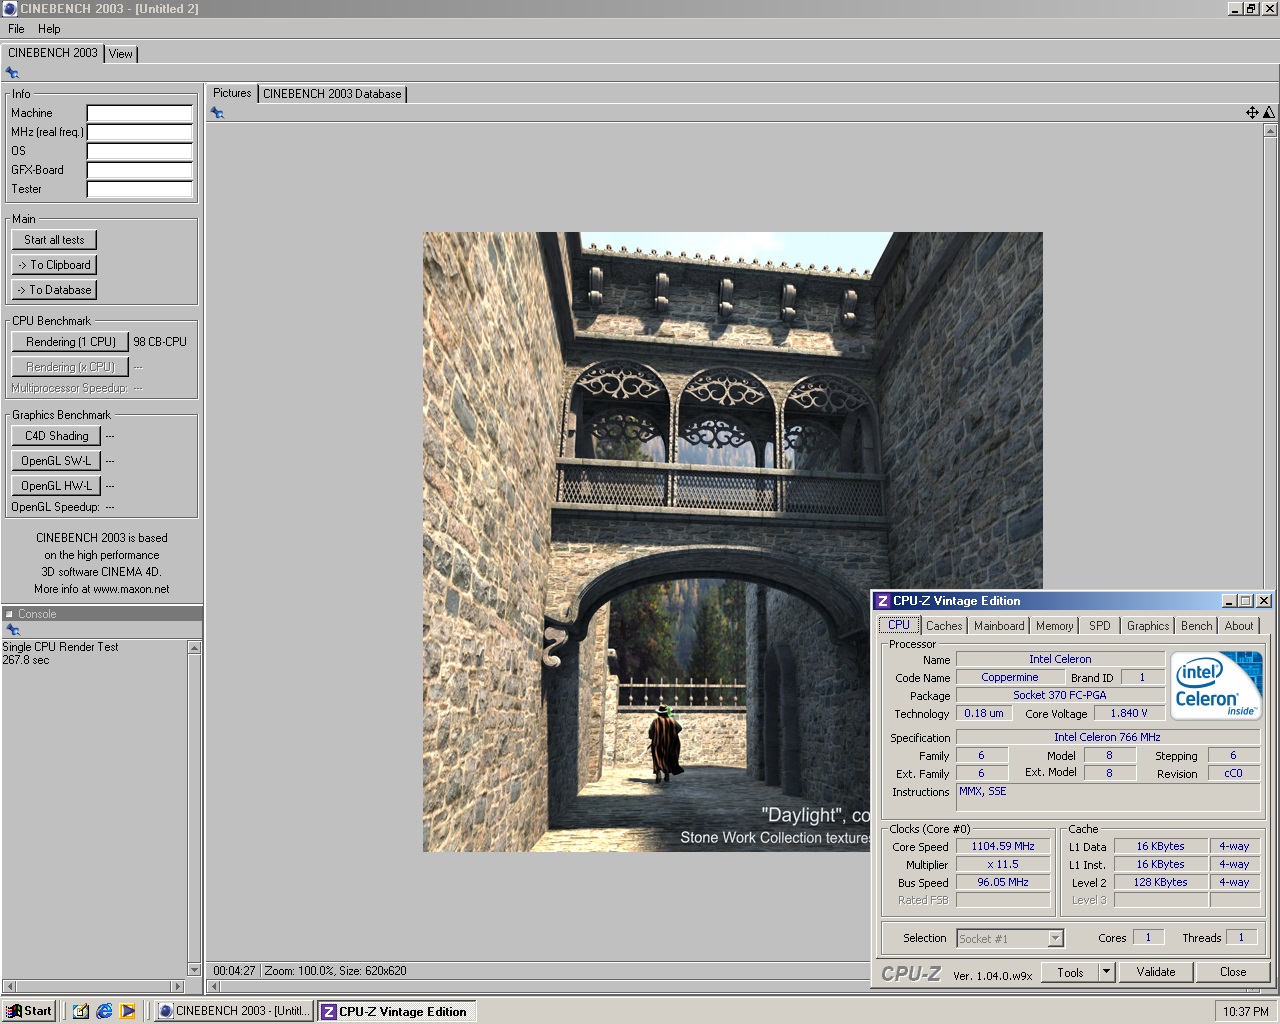Open the File menu
Screen dimensions: 1280x1024
coord(16,29)
